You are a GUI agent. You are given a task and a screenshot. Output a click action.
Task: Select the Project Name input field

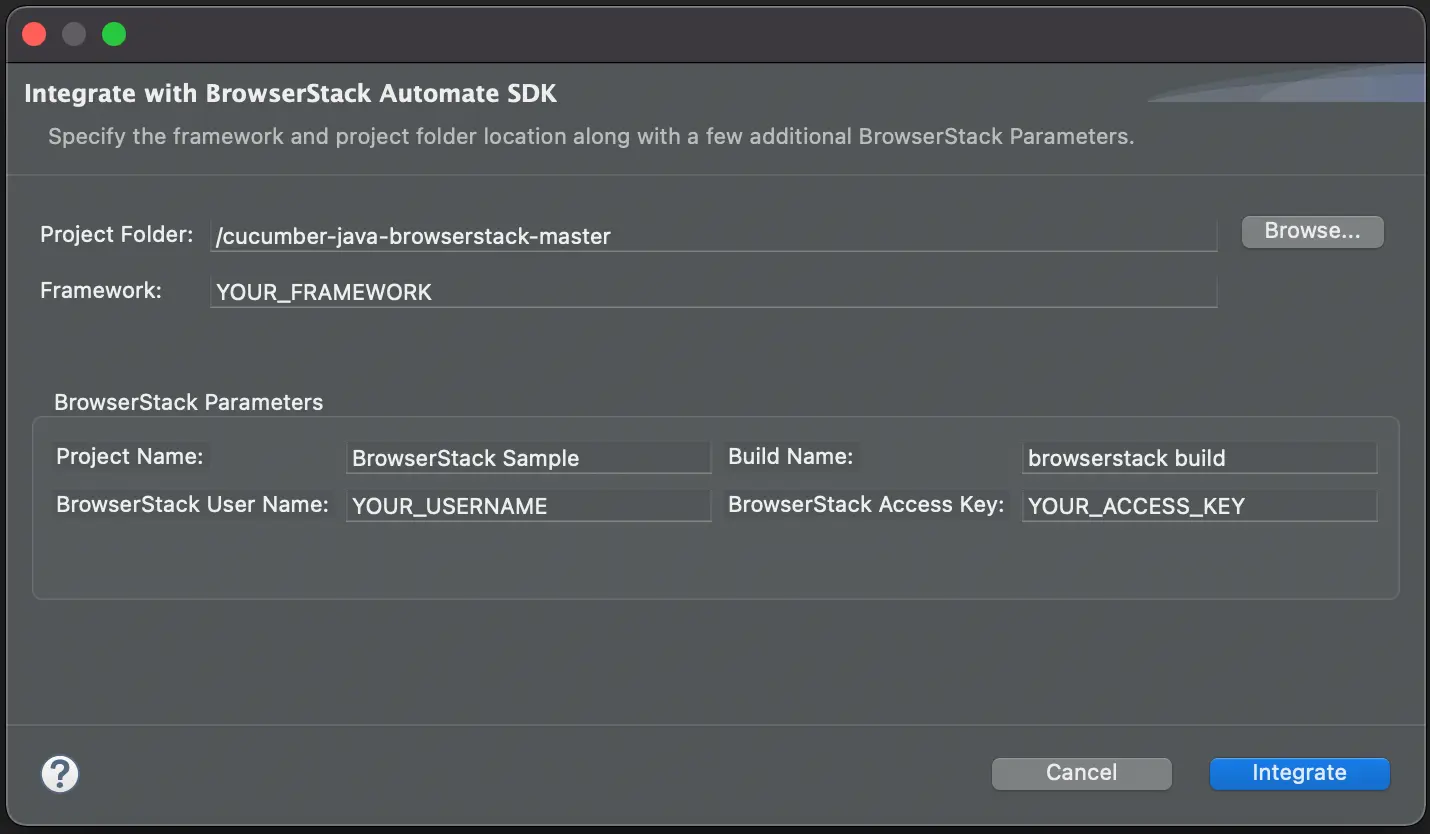528,458
